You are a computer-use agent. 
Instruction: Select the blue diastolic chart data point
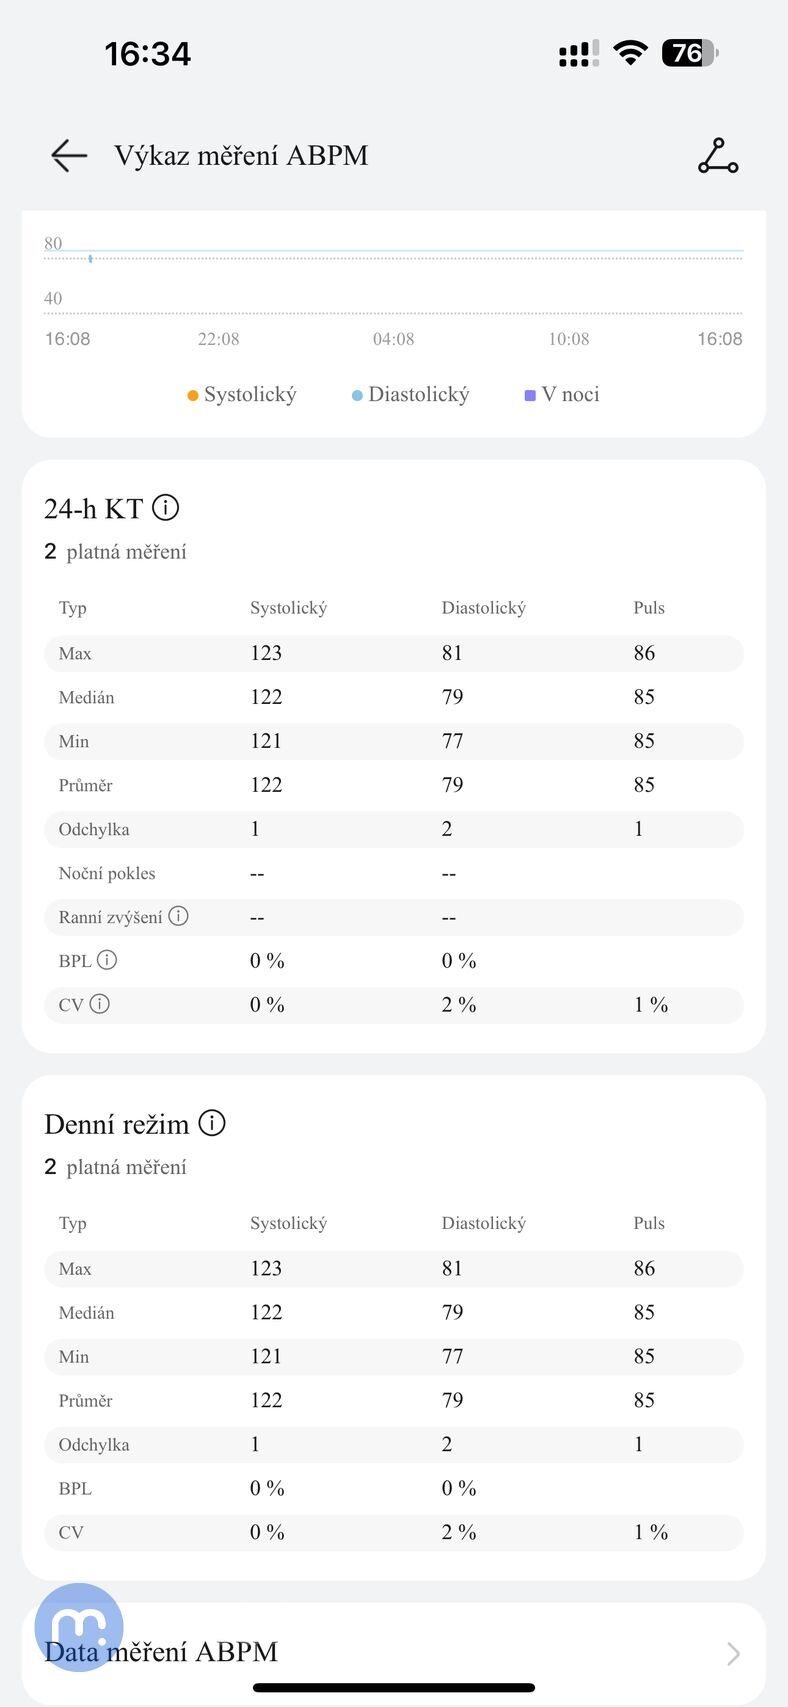pos(91,259)
